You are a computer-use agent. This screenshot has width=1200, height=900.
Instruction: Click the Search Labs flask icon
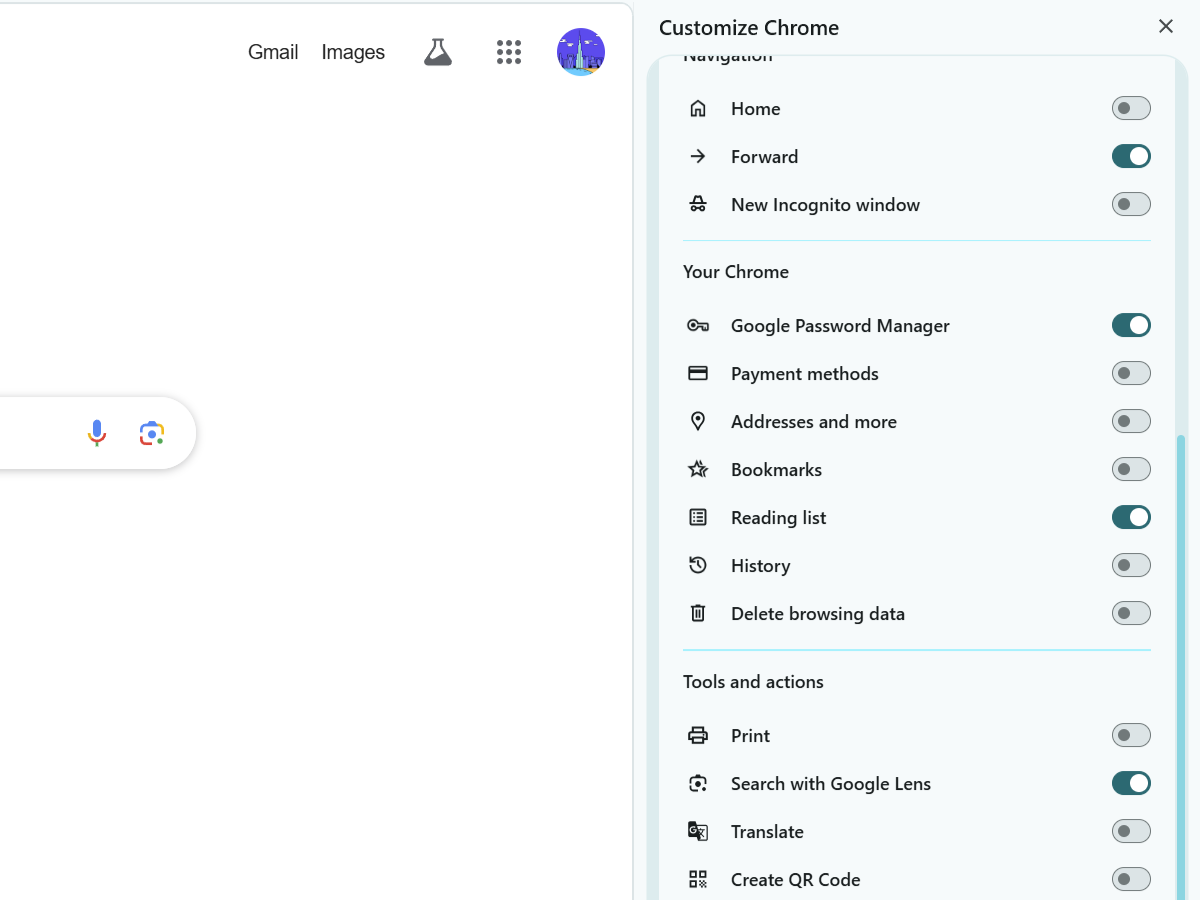pos(438,52)
